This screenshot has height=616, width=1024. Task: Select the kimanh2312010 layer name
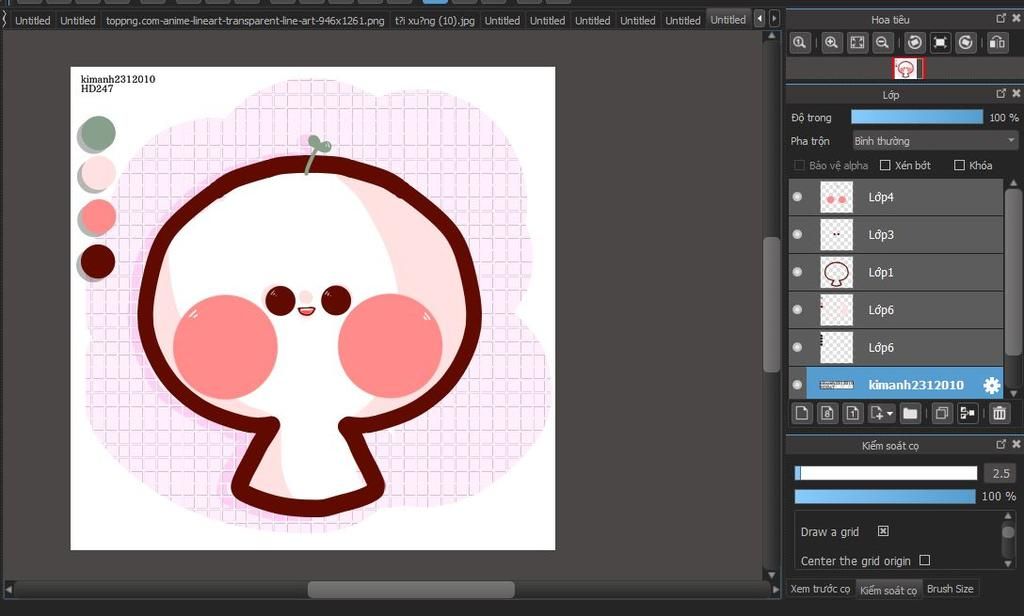pyautogui.click(x=916, y=385)
